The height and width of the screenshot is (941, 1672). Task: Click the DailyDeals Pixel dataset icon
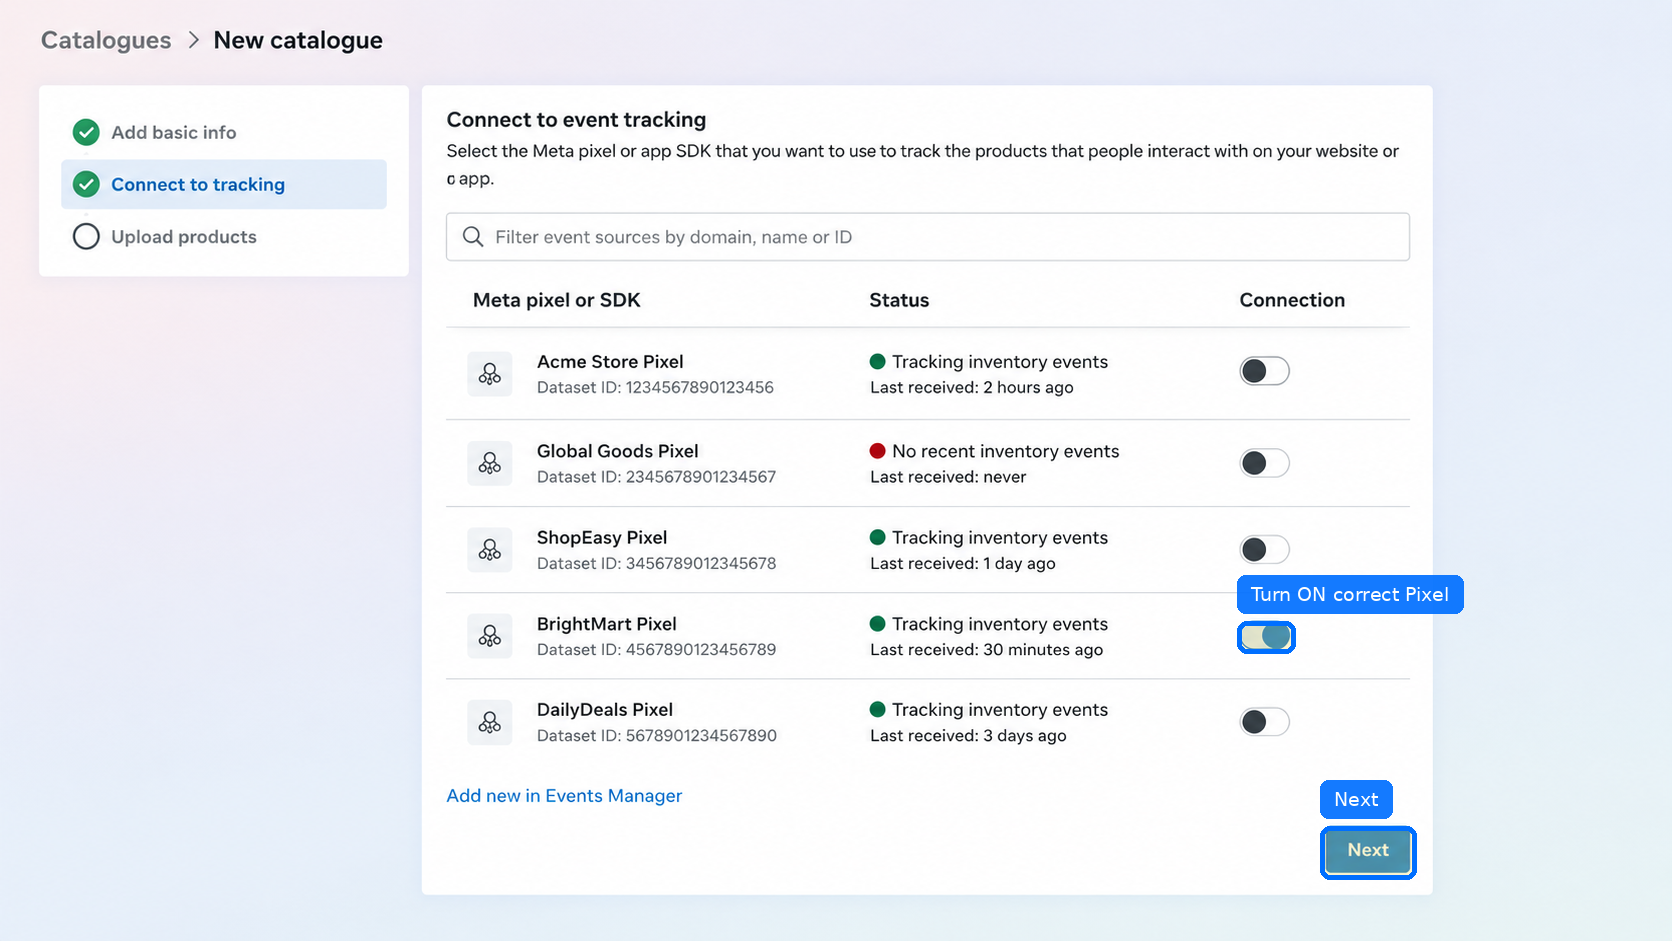tap(490, 722)
